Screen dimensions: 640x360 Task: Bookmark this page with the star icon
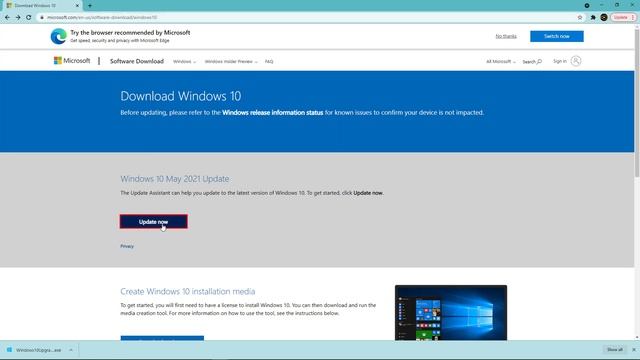click(580, 18)
